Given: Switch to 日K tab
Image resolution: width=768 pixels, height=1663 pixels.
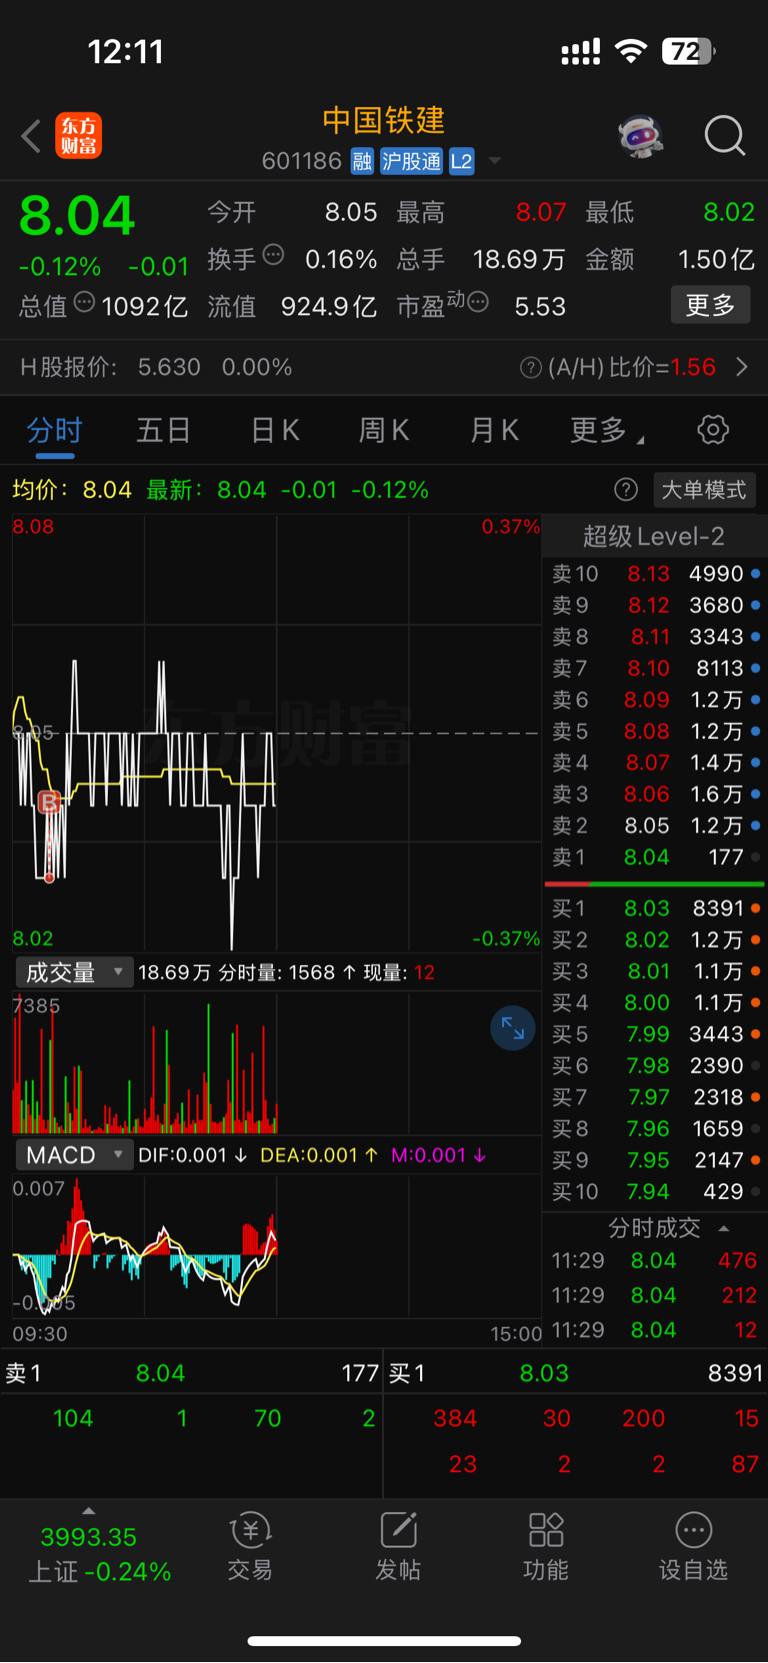Looking at the screenshot, I should click(x=275, y=431).
